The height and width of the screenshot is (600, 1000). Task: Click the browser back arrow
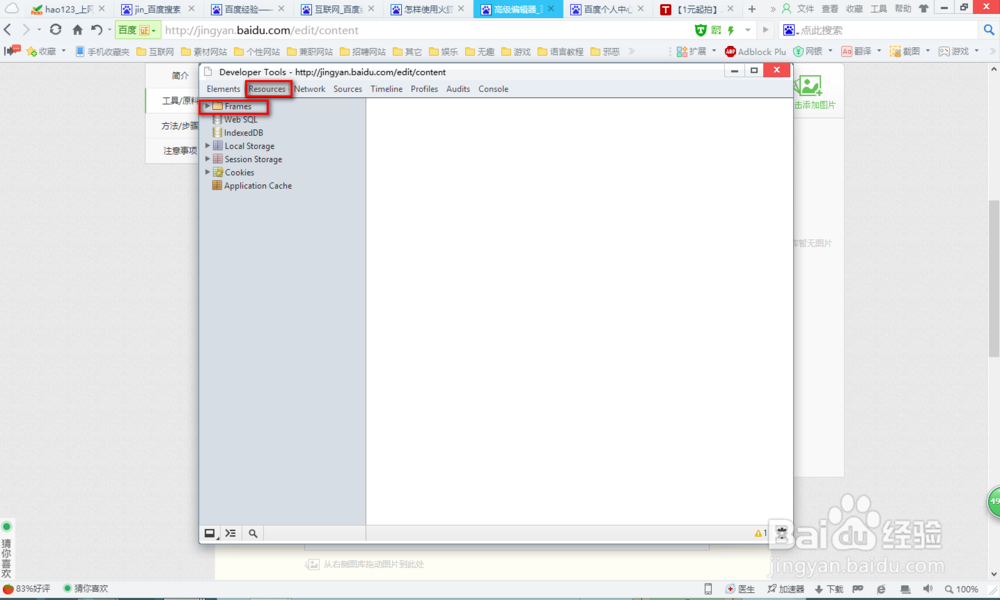coord(8,29)
